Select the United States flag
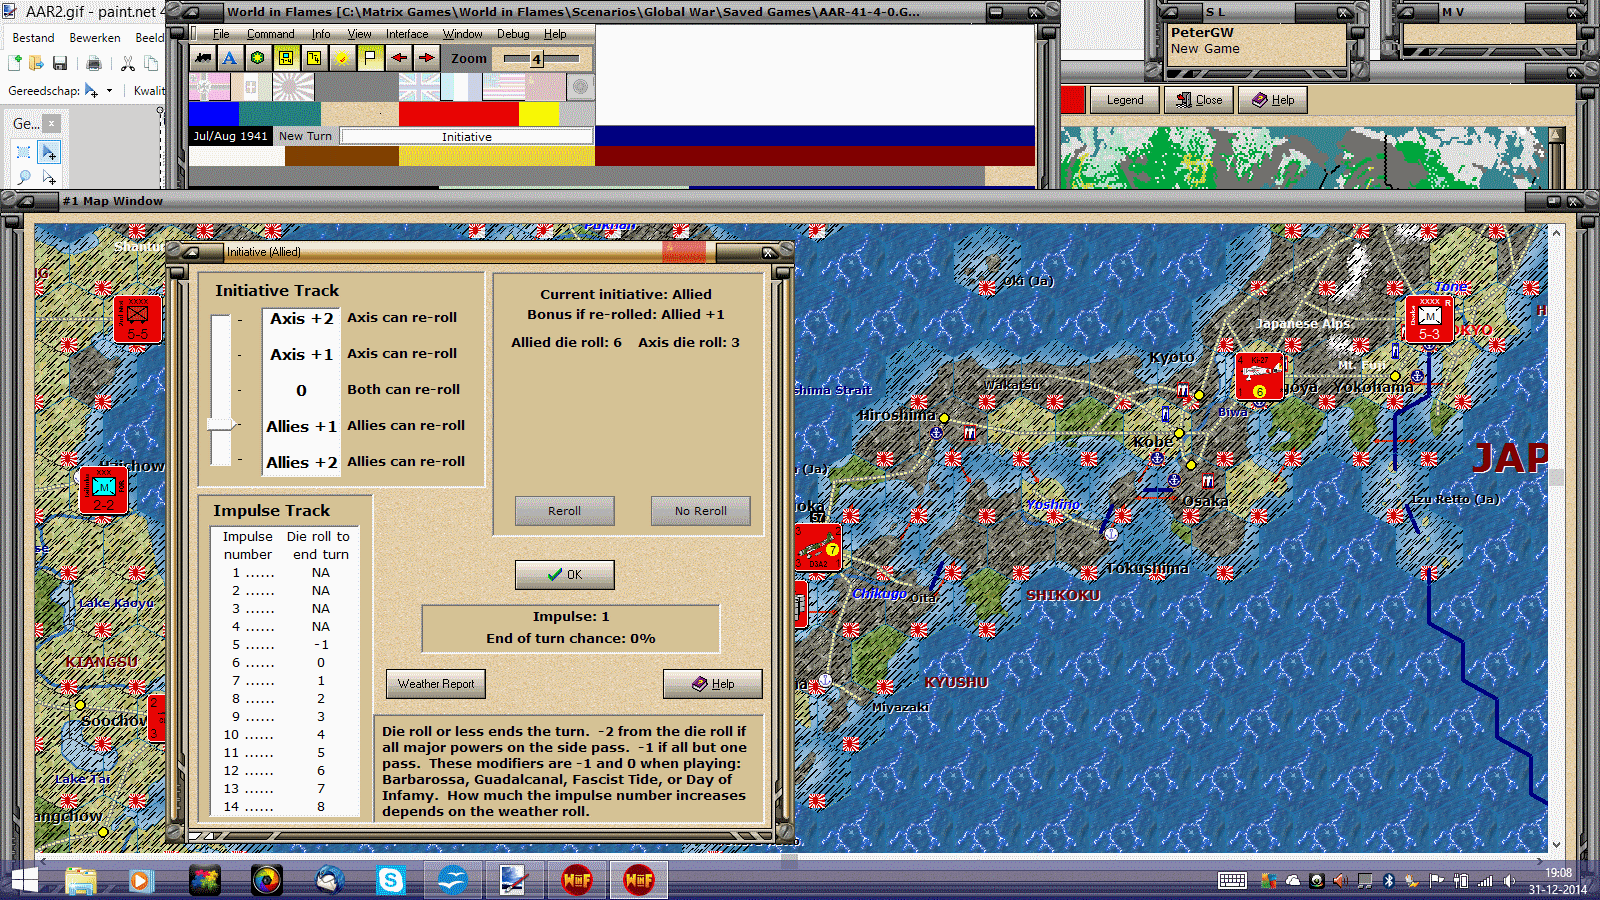The height and width of the screenshot is (900, 1600). point(503,87)
